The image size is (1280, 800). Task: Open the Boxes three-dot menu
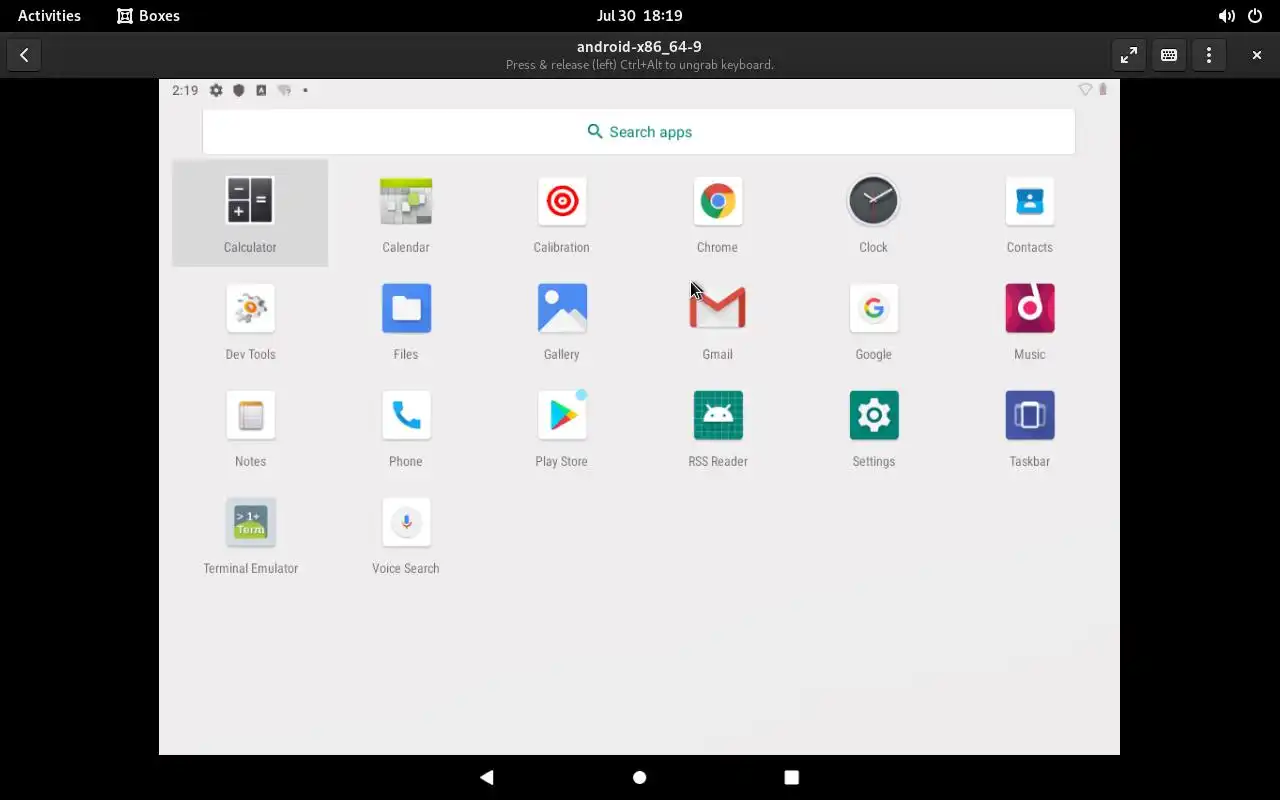pos(1209,55)
